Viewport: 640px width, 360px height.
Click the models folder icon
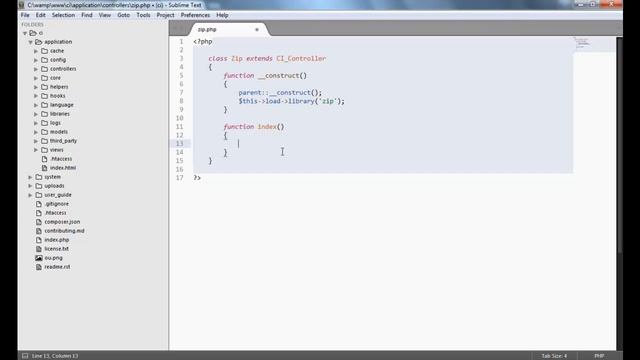pyautogui.click(x=44, y=132)
